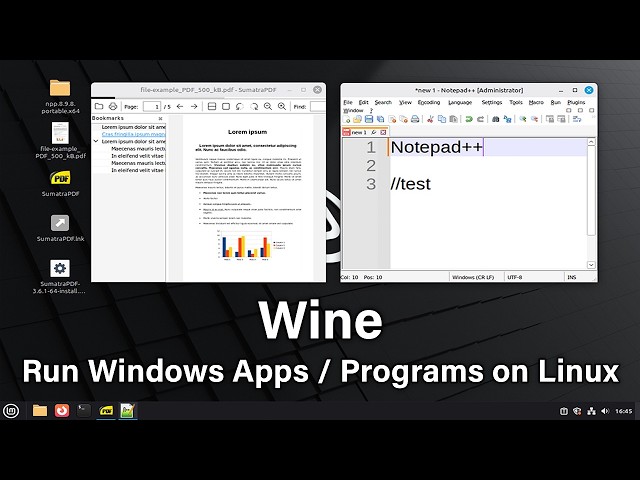The image size is (640, 480).
Task: Open the Window menu in Notepad++
Action: 353,110
